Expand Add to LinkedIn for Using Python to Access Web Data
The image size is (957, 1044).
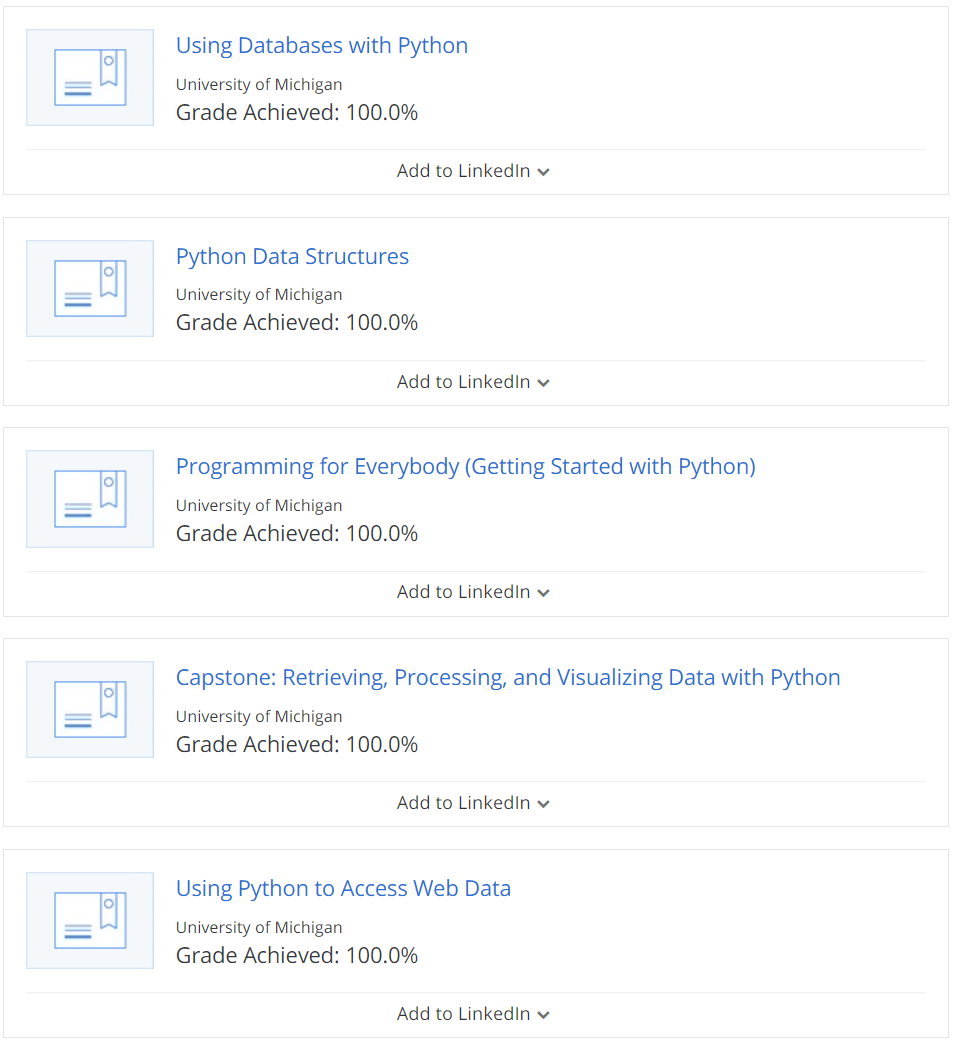(x=473, y=1013)
